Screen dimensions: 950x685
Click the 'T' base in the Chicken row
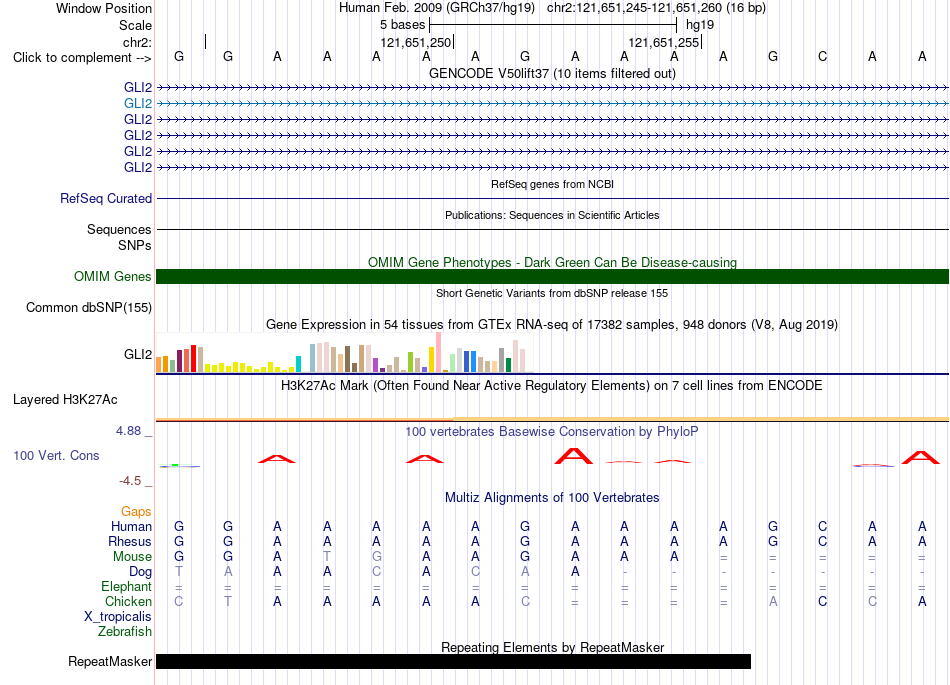tap(228, 601)
